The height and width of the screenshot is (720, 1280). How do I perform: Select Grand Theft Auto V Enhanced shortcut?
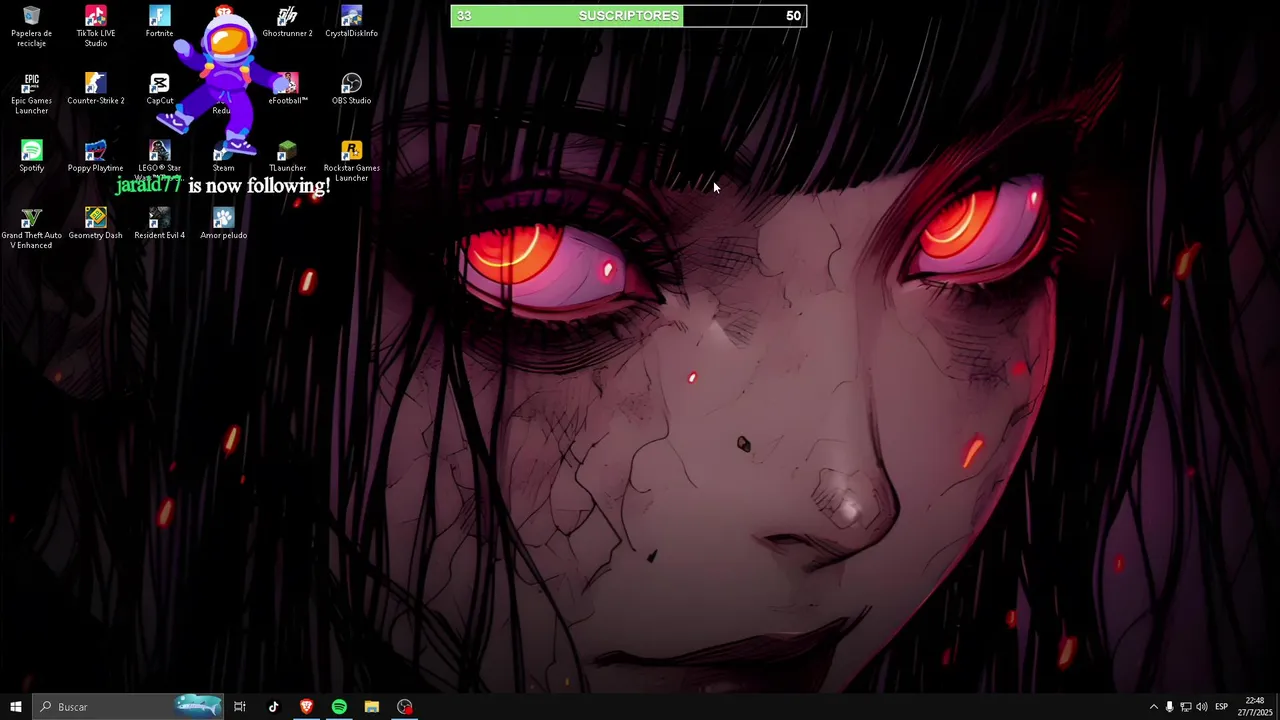coord(31,228)
